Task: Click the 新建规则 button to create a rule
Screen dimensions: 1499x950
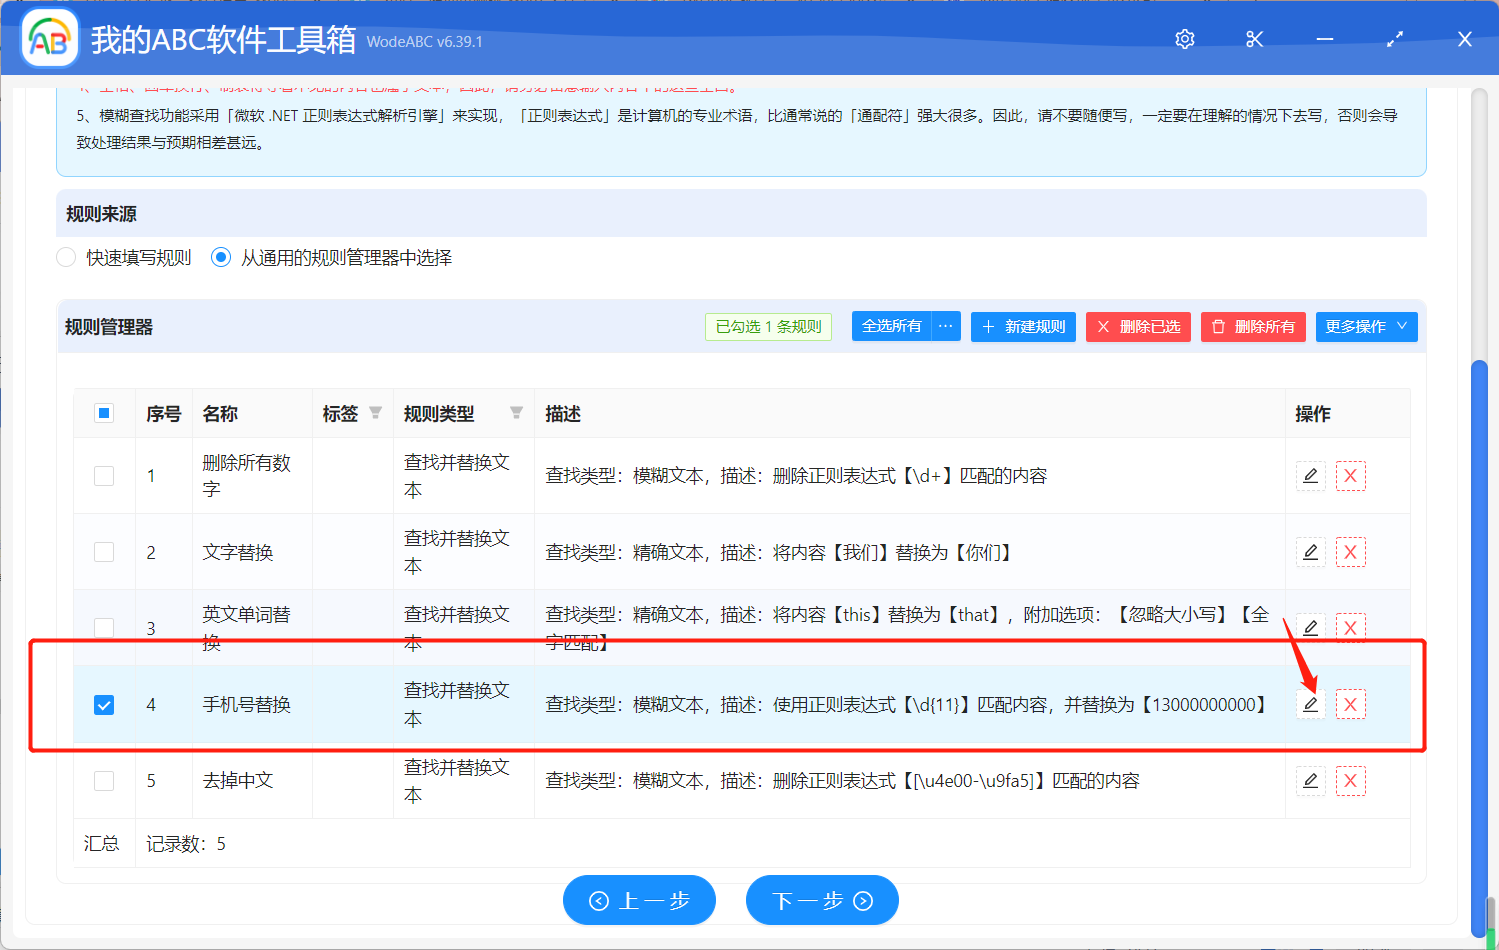Action: tap(1023, 326)
